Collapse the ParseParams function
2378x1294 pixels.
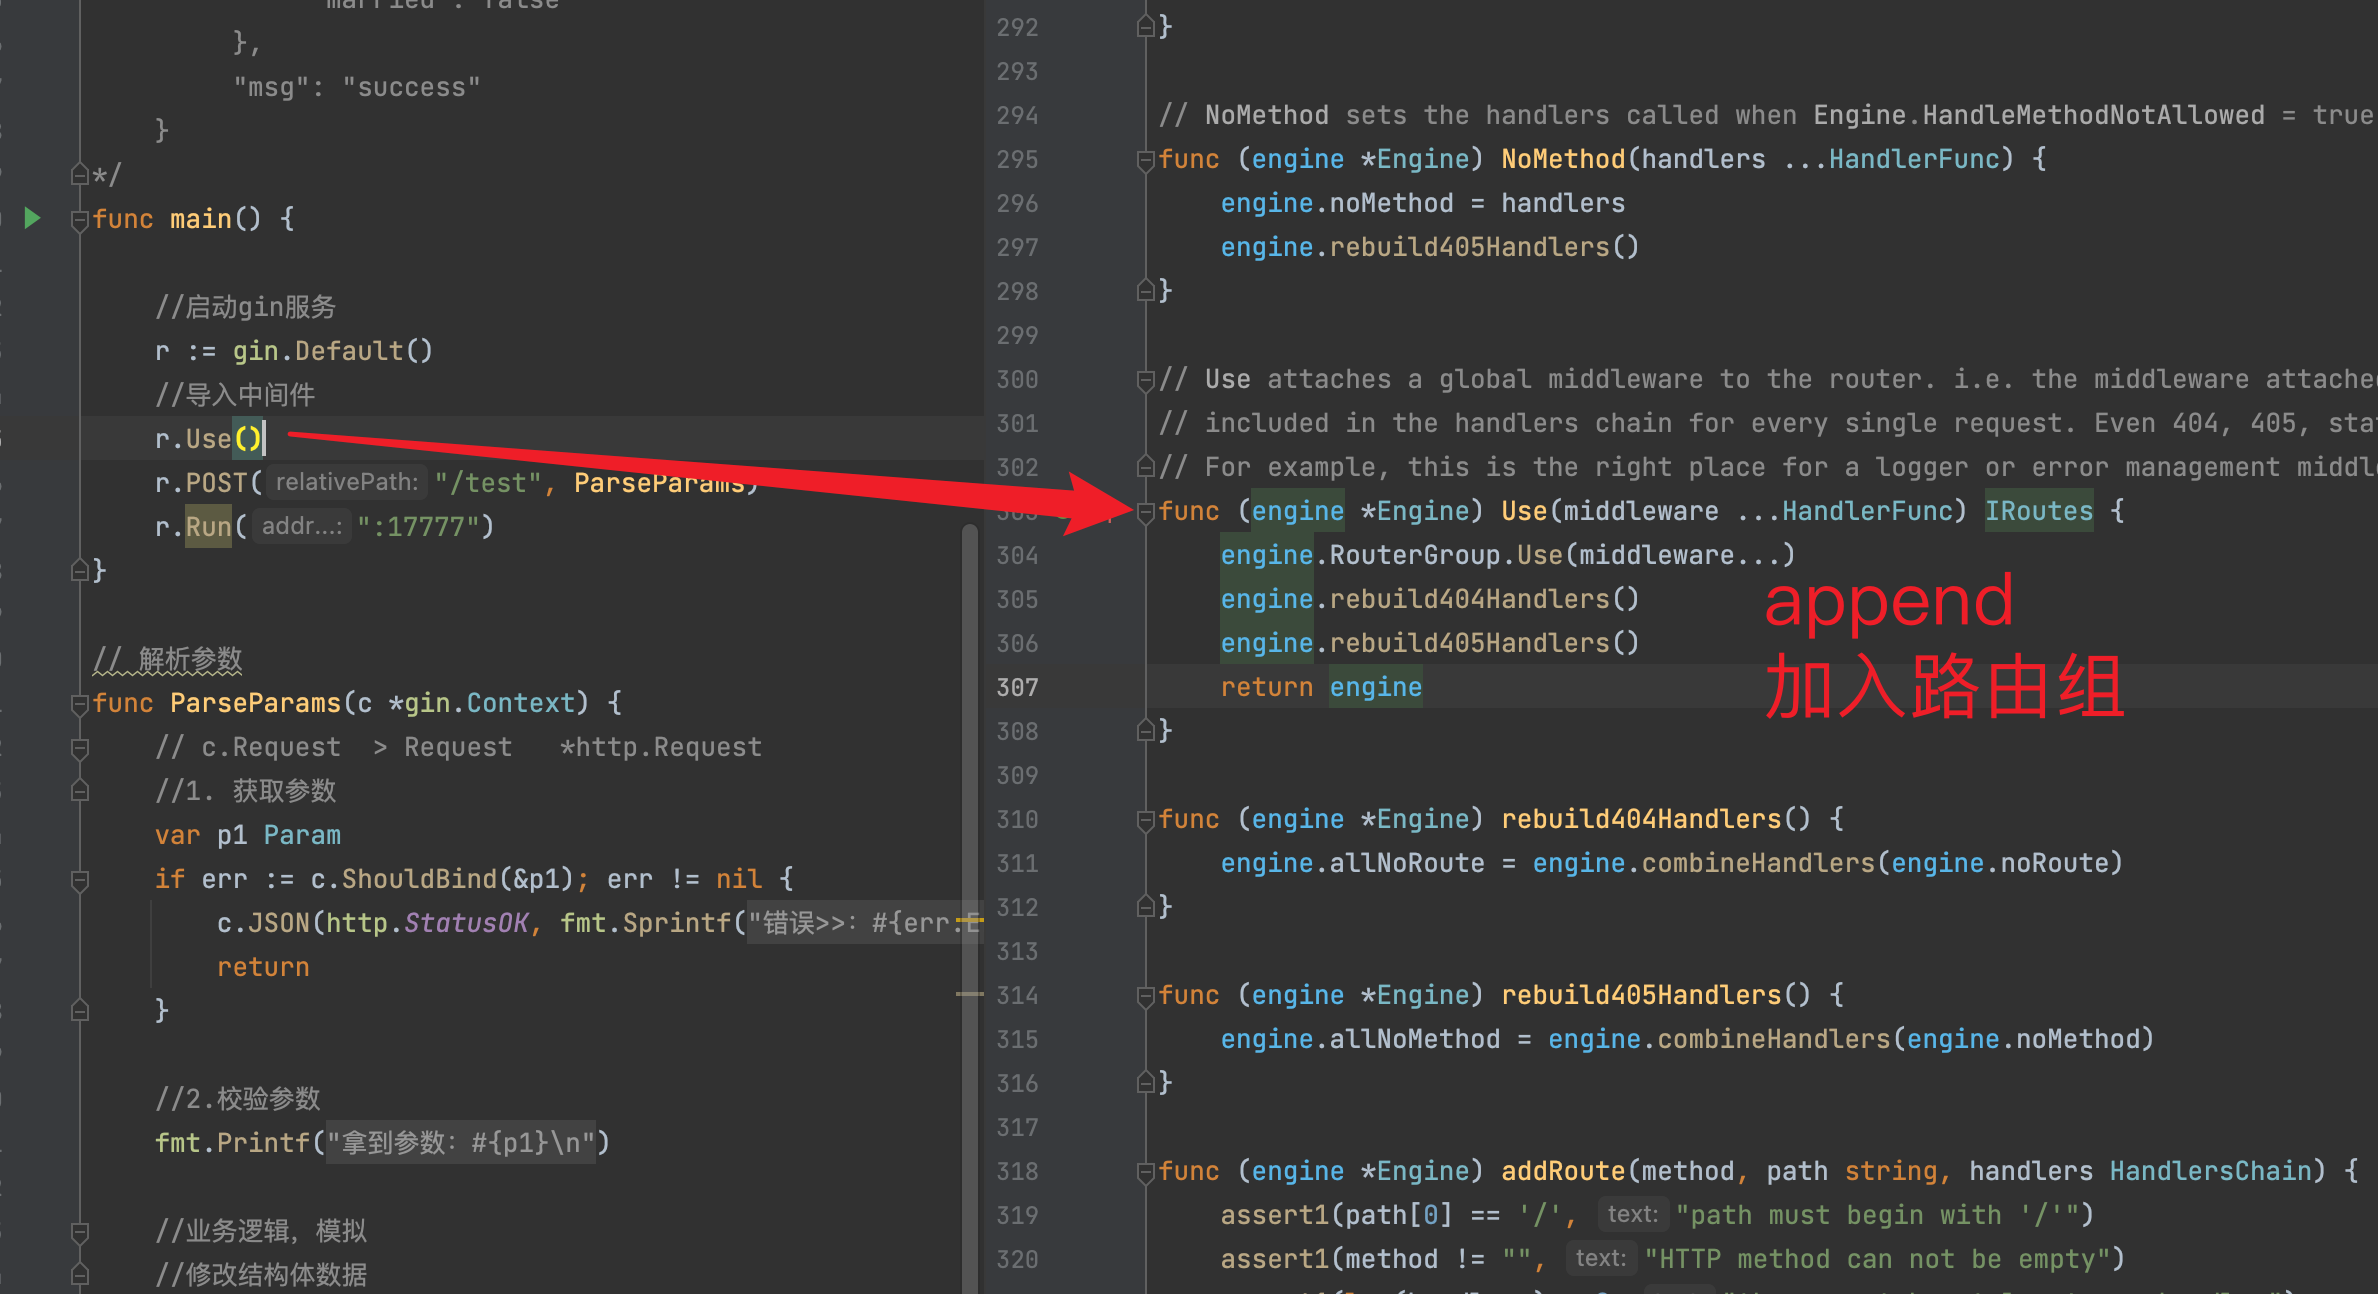(80, 704)
